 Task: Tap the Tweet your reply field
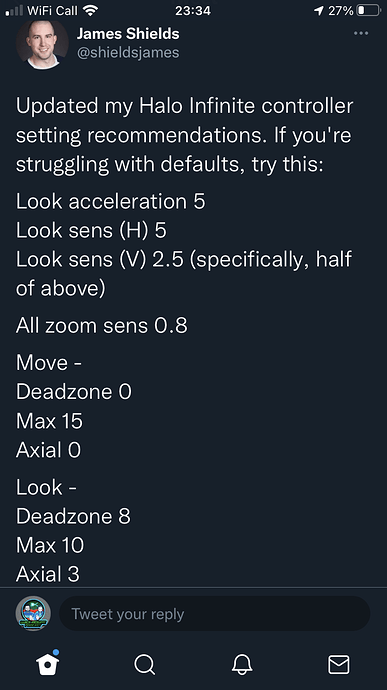pyautogui.click(x=214, y=614)
